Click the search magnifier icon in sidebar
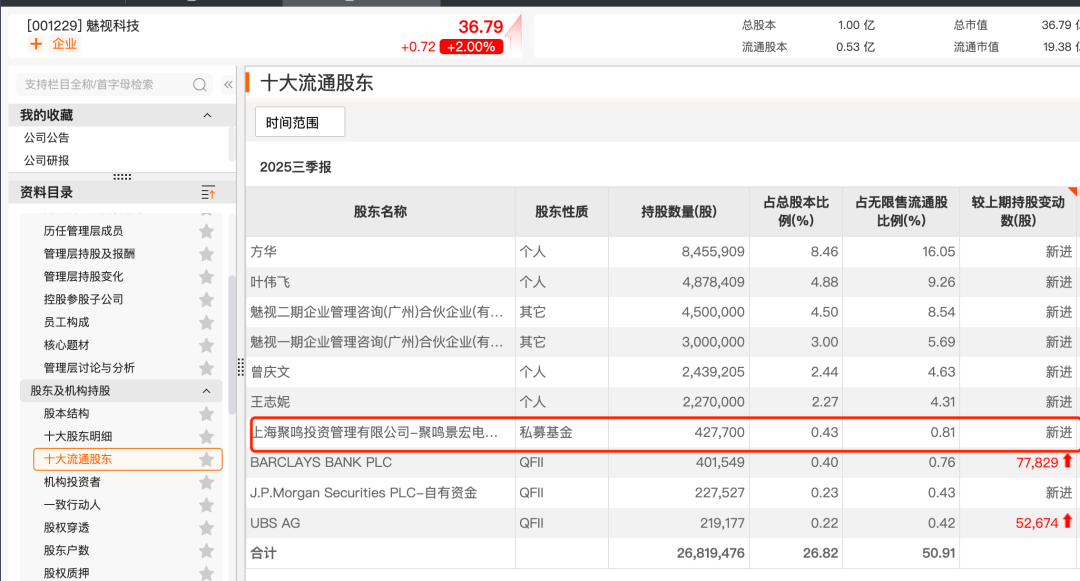This screenshot has height=581, width=1080. click(199, 85)
